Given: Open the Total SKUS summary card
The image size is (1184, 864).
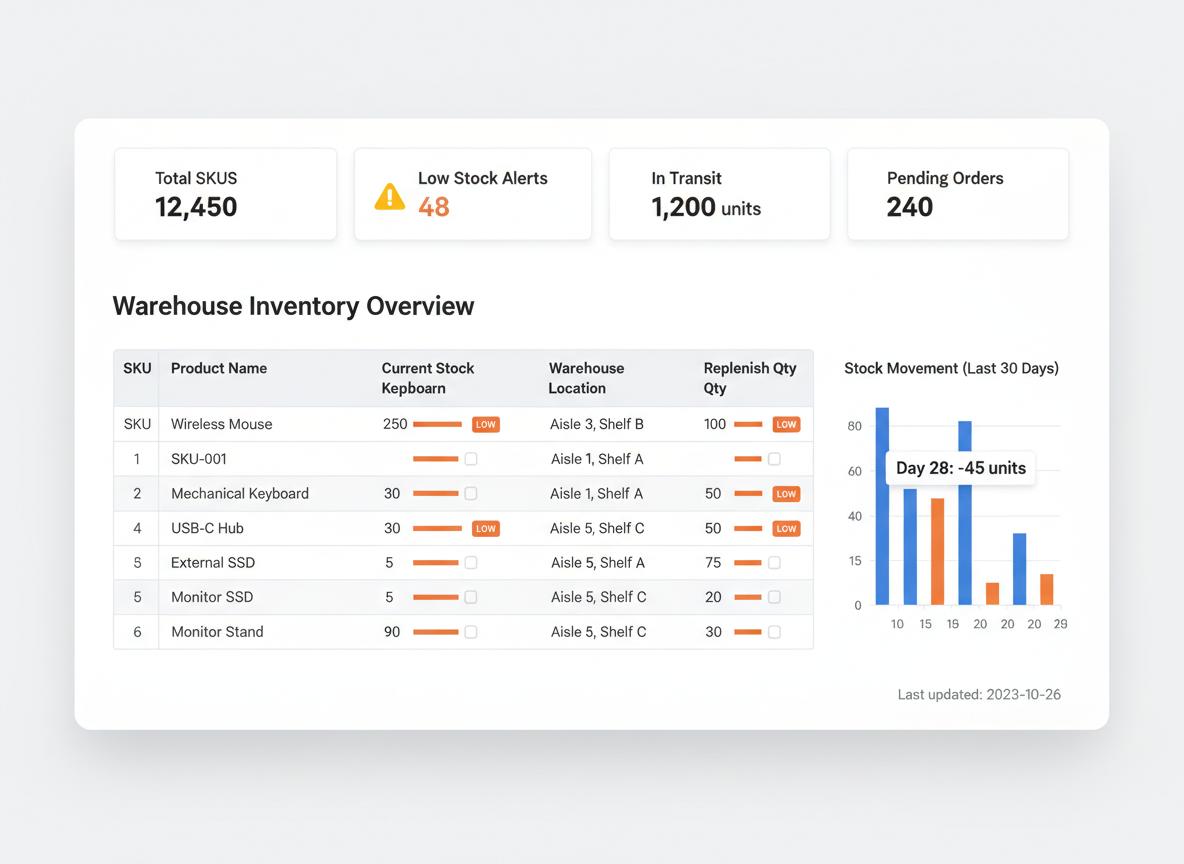Looking at the screenshot, I should (225, 194).
